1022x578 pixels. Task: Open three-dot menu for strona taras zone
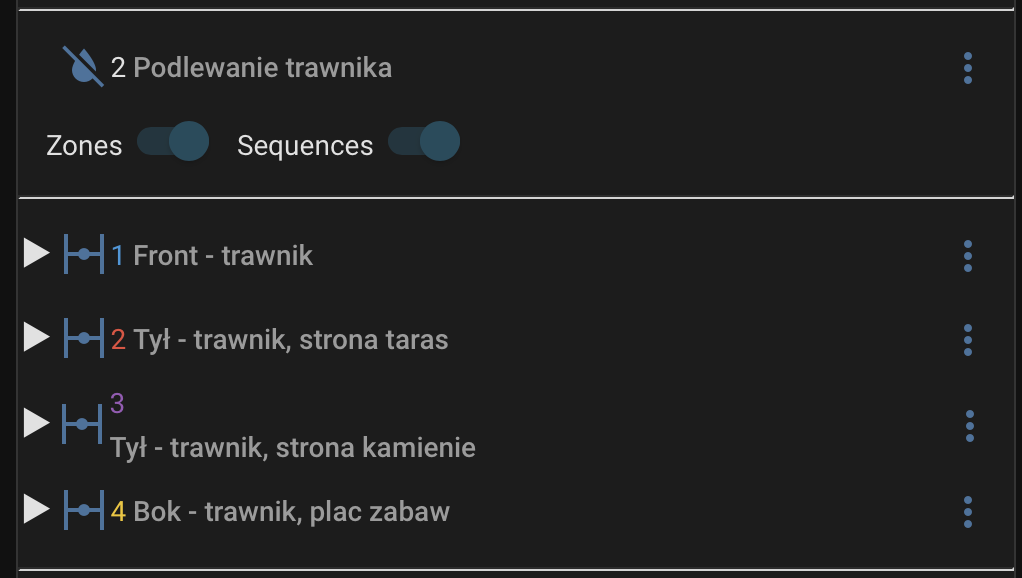click(x=967, y=340)
